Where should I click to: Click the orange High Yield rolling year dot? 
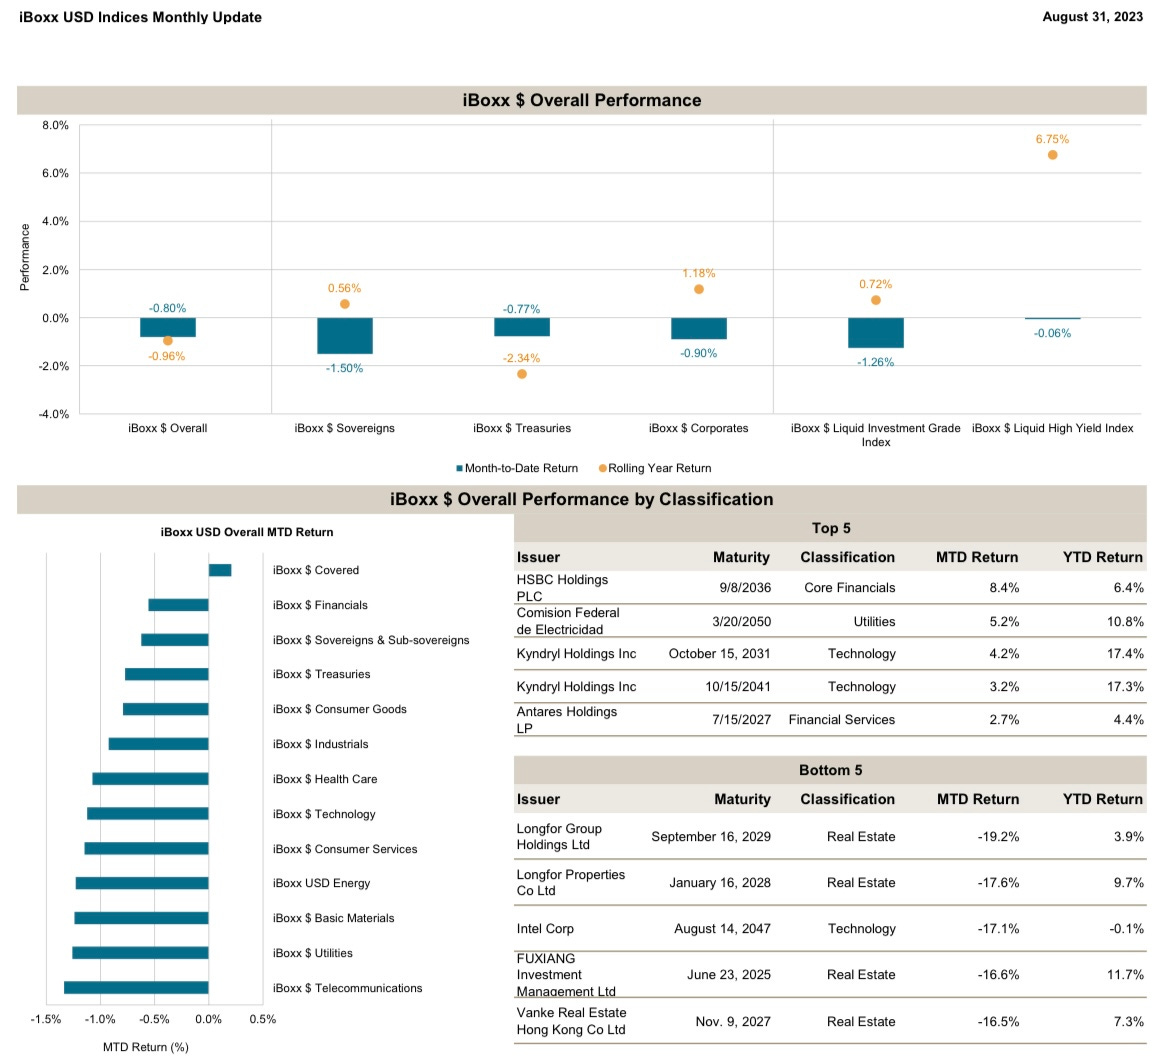pos(1052,155)
